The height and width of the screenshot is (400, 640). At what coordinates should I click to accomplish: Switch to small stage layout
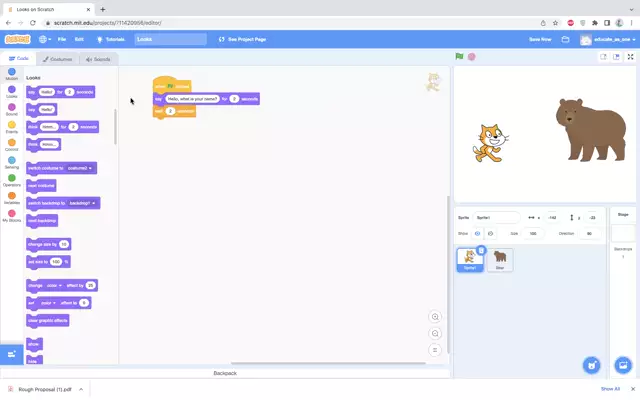[x=603, y=57]
